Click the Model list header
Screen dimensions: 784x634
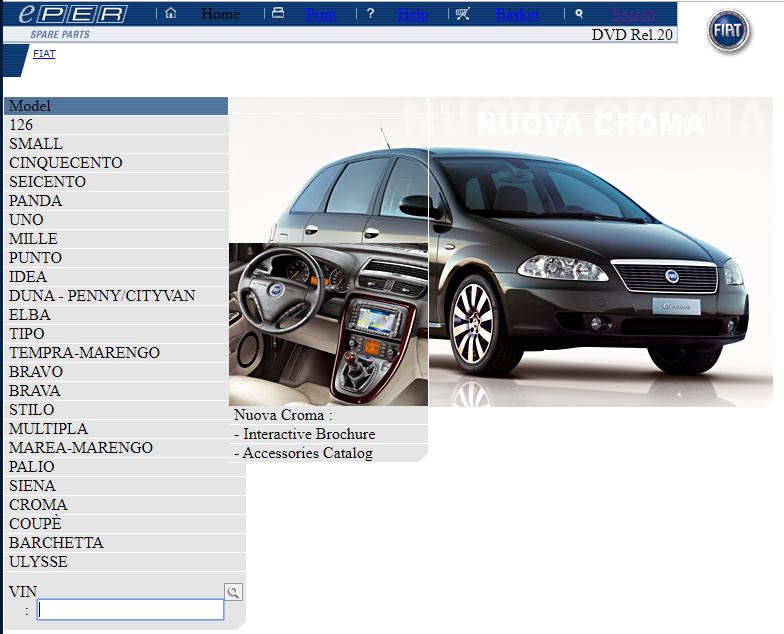point(116,106)
